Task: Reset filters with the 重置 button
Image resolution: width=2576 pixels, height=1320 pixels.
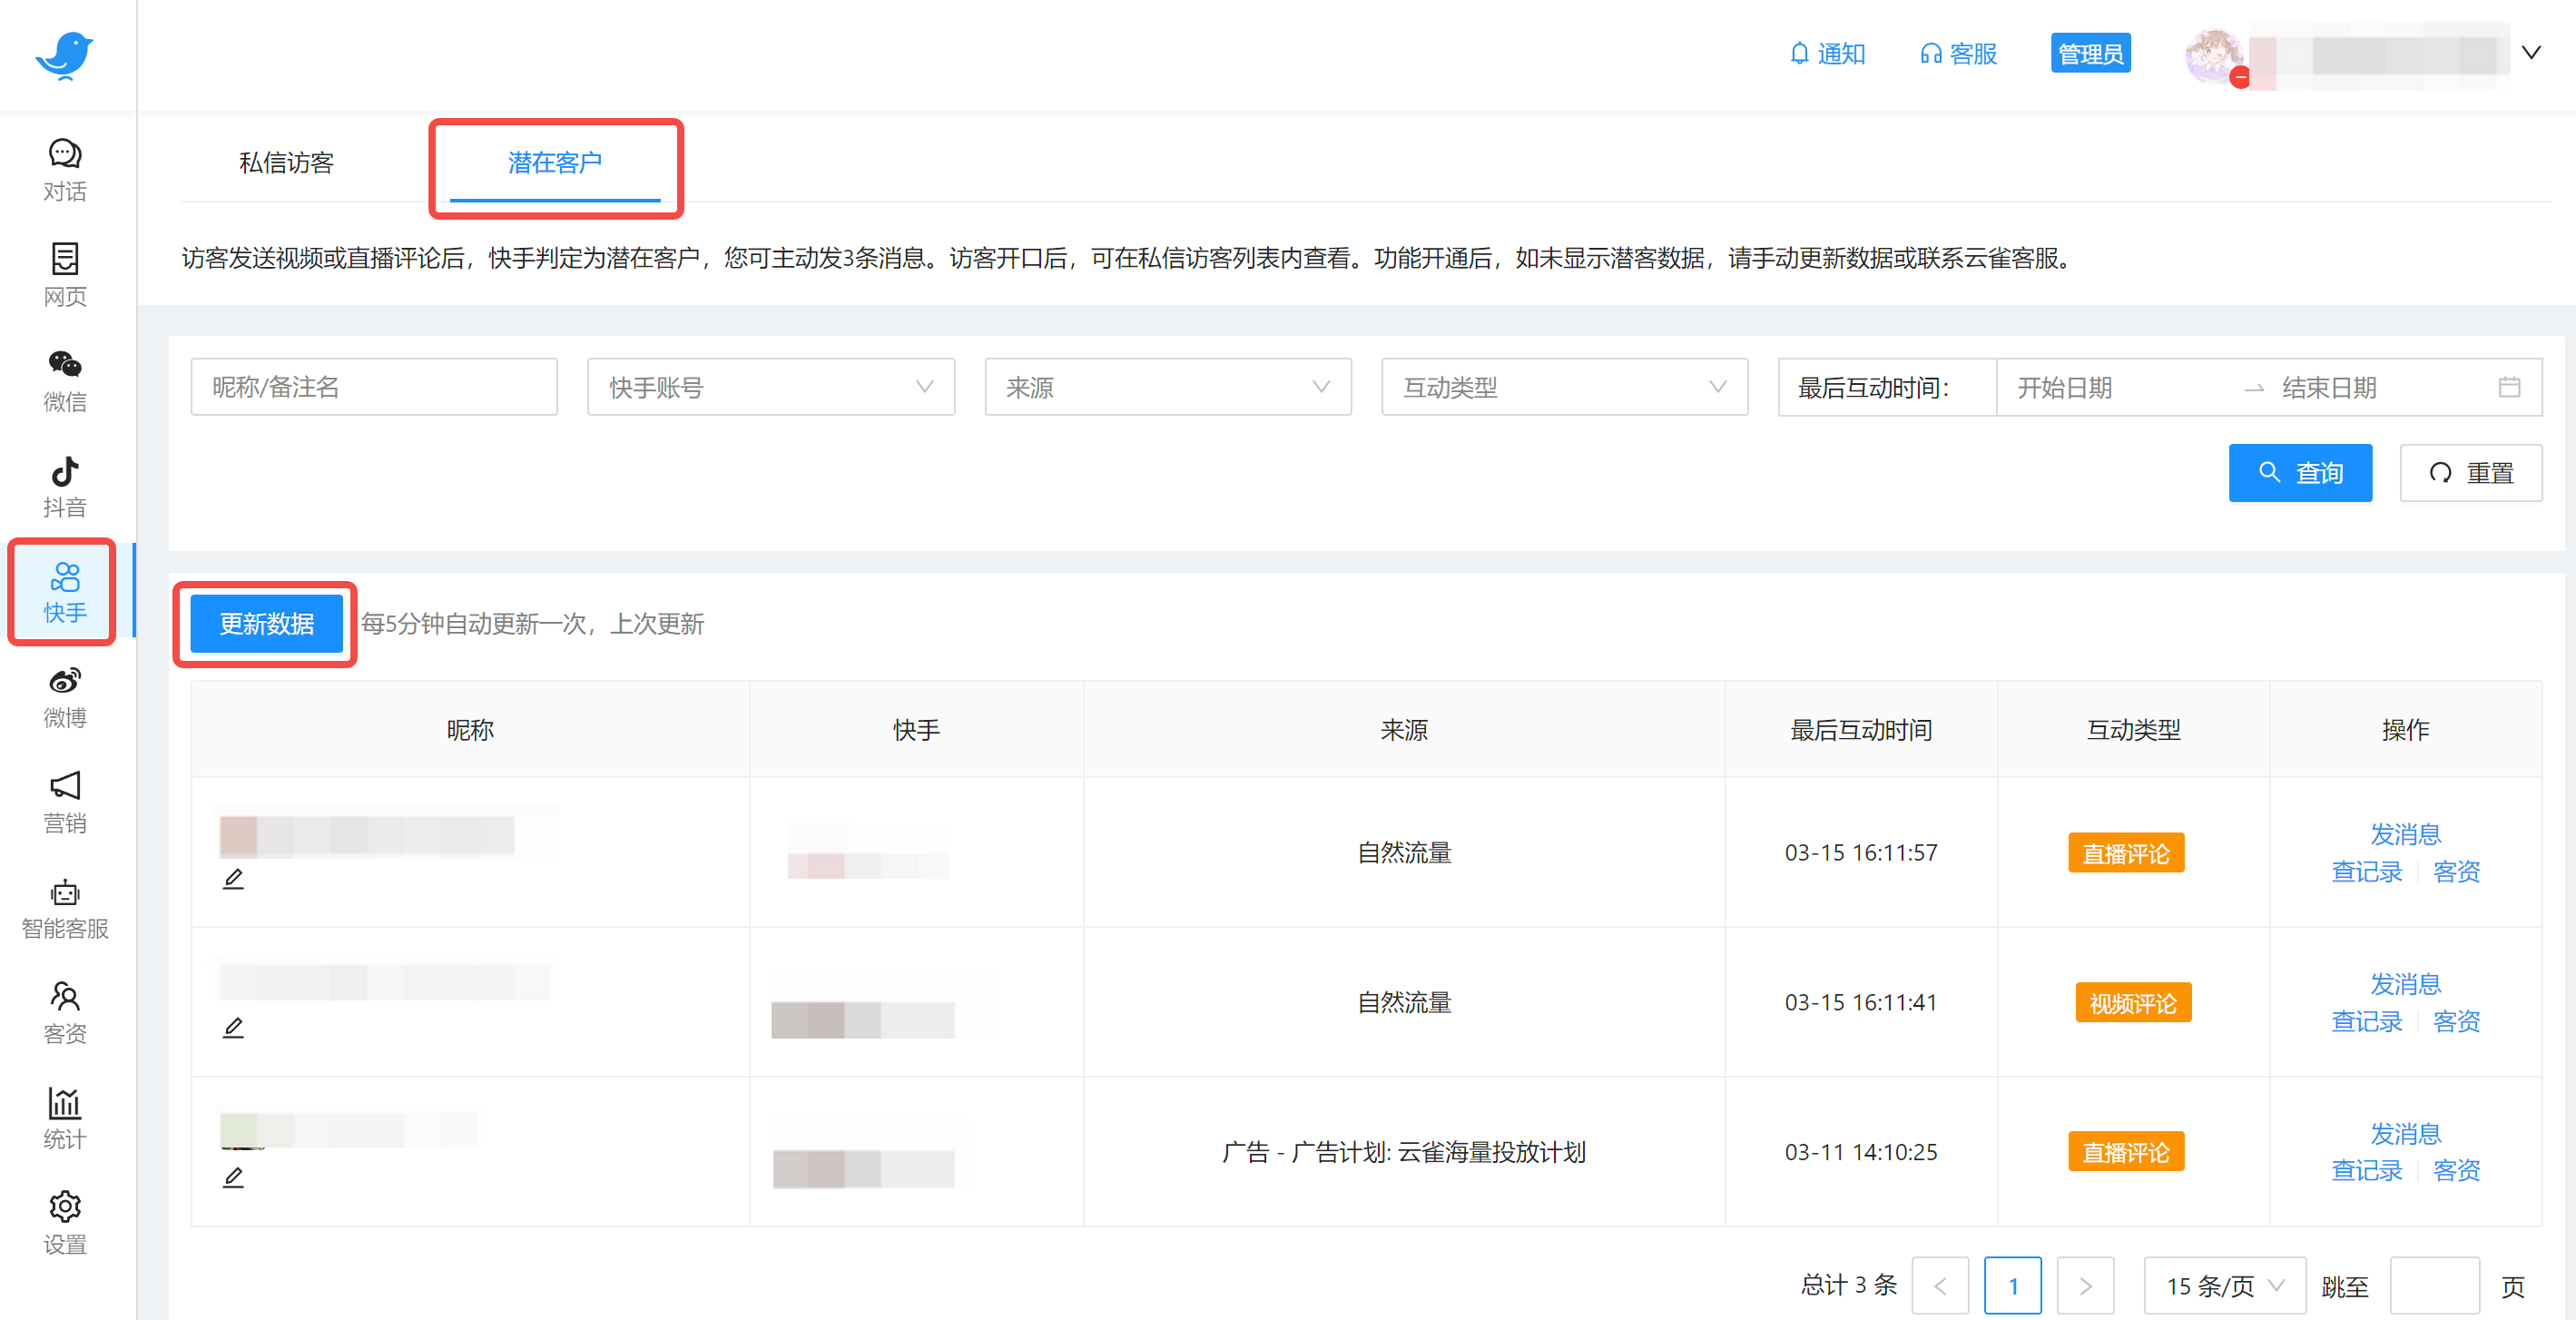Action: [2471, 472]
